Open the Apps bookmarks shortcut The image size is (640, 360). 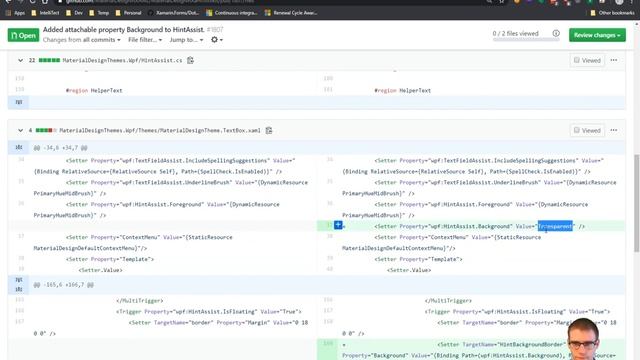[x=15, y=13]
